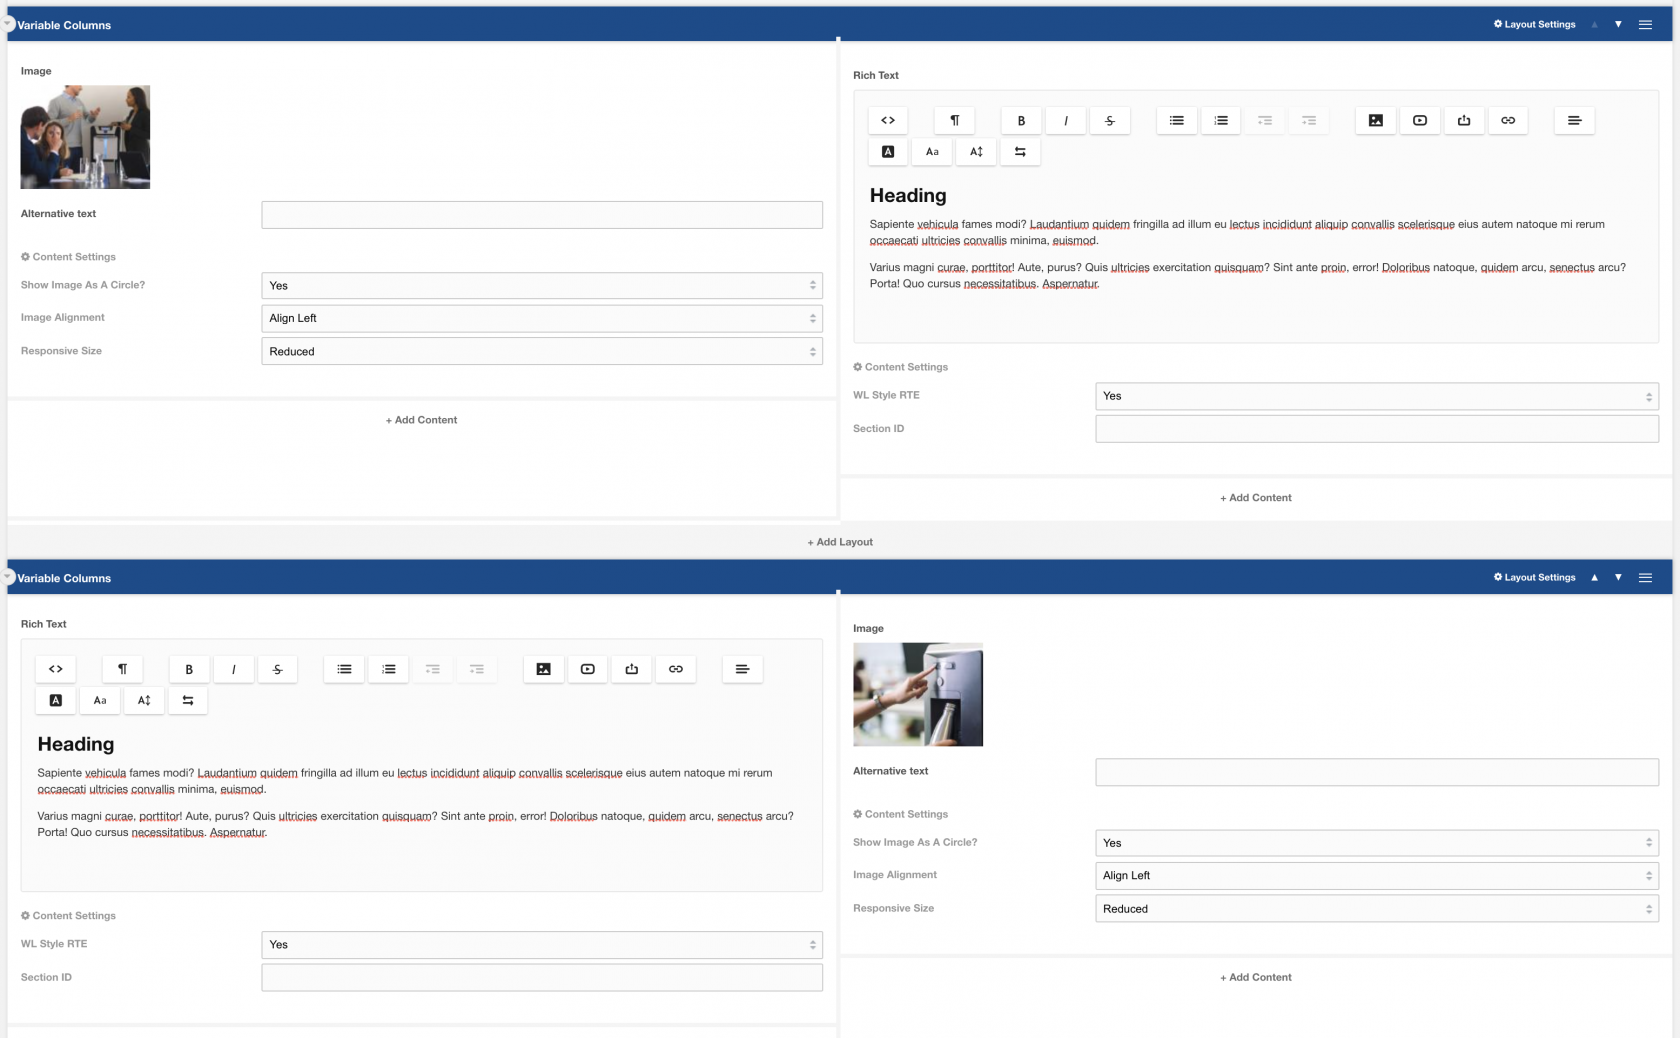Open Layout Settings of first Variable Columns

click(x=1534, y=24)
